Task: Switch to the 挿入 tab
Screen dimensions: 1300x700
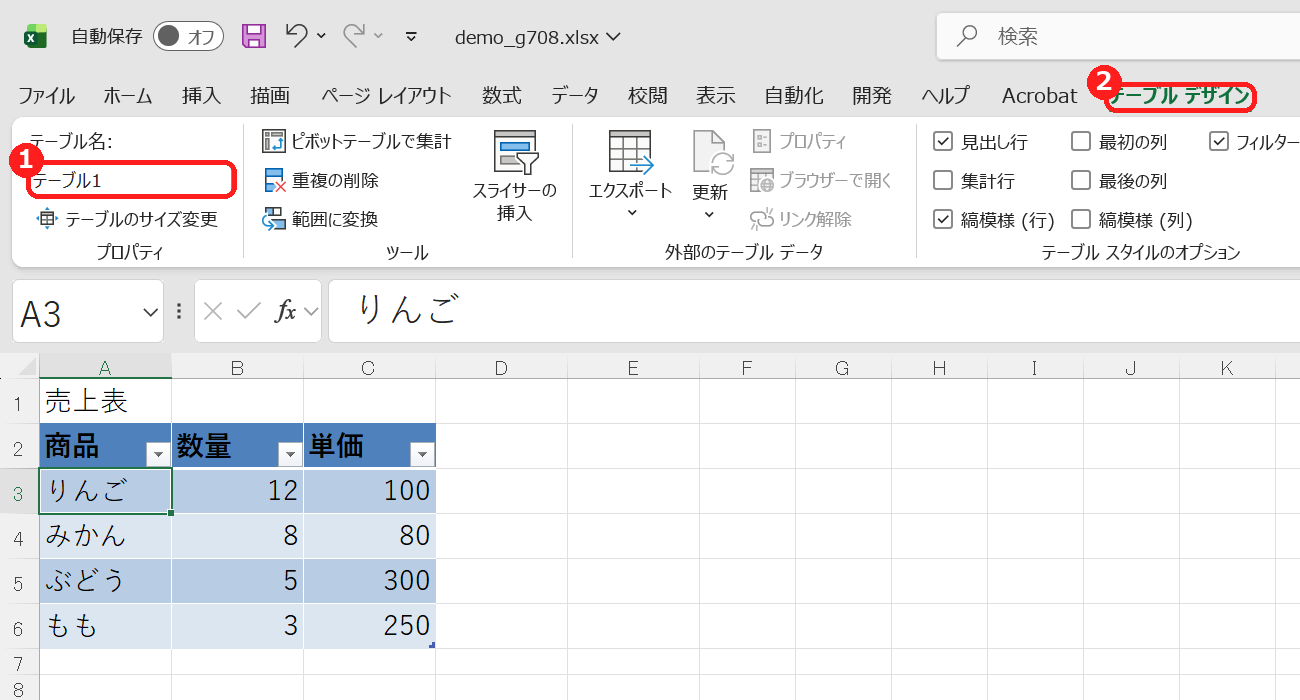Action: tap(201, 96)
